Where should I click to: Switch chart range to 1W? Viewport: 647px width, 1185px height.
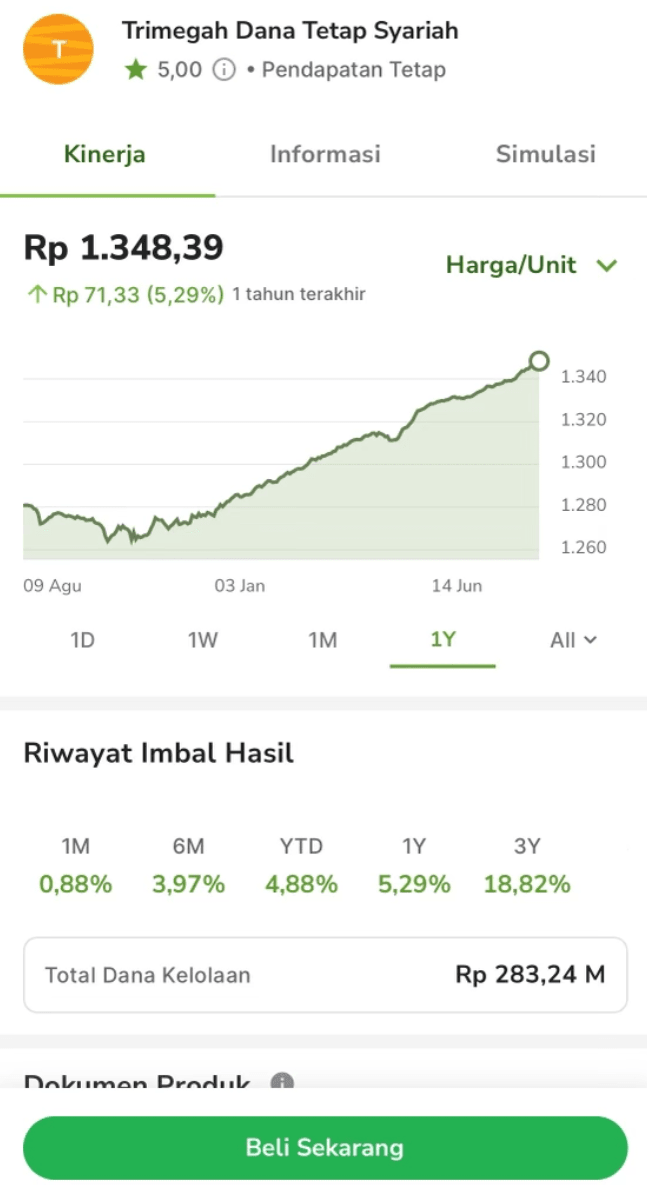(x=203, y=640)
